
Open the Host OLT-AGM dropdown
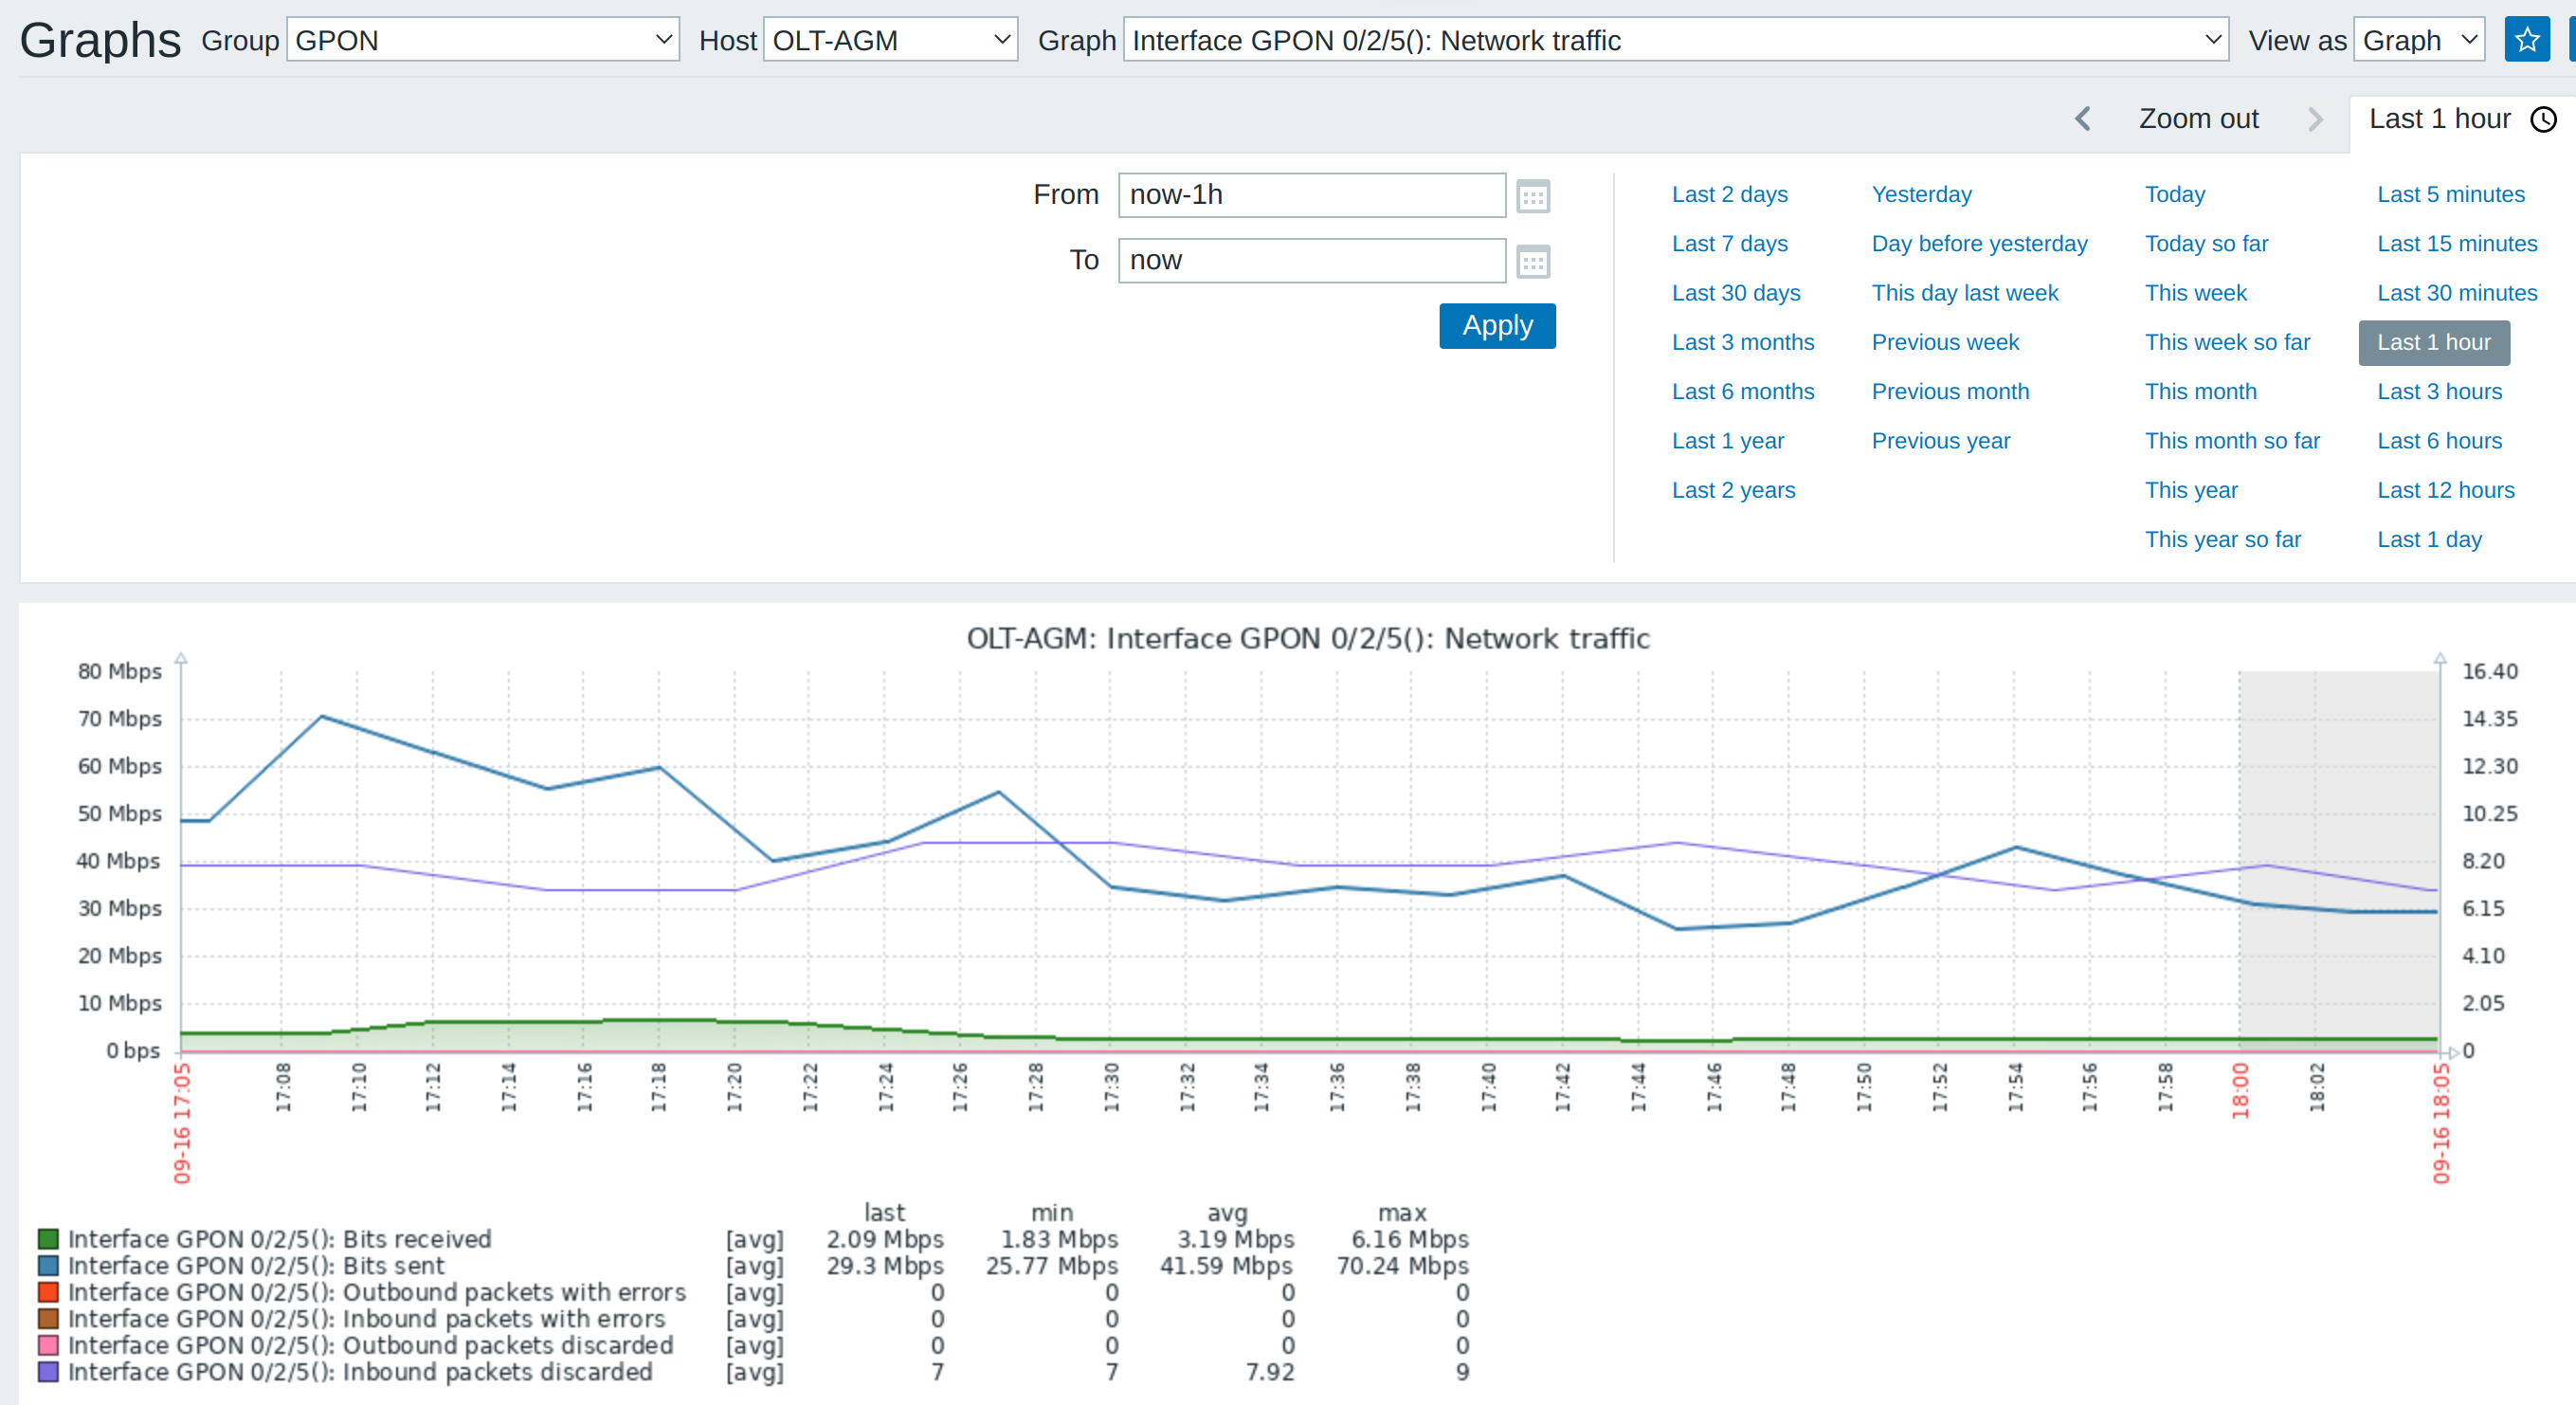pyautogui.click(x=890, y=40)
